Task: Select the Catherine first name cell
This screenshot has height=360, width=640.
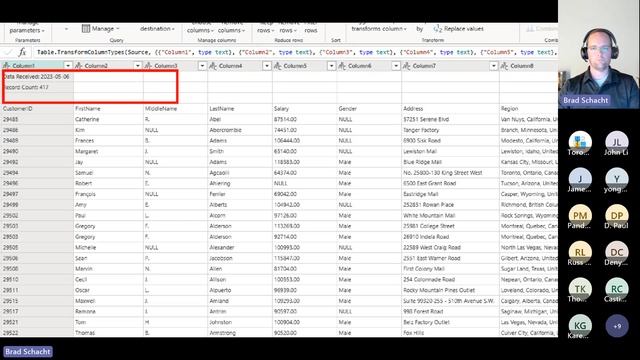Action: pos(109,119)
